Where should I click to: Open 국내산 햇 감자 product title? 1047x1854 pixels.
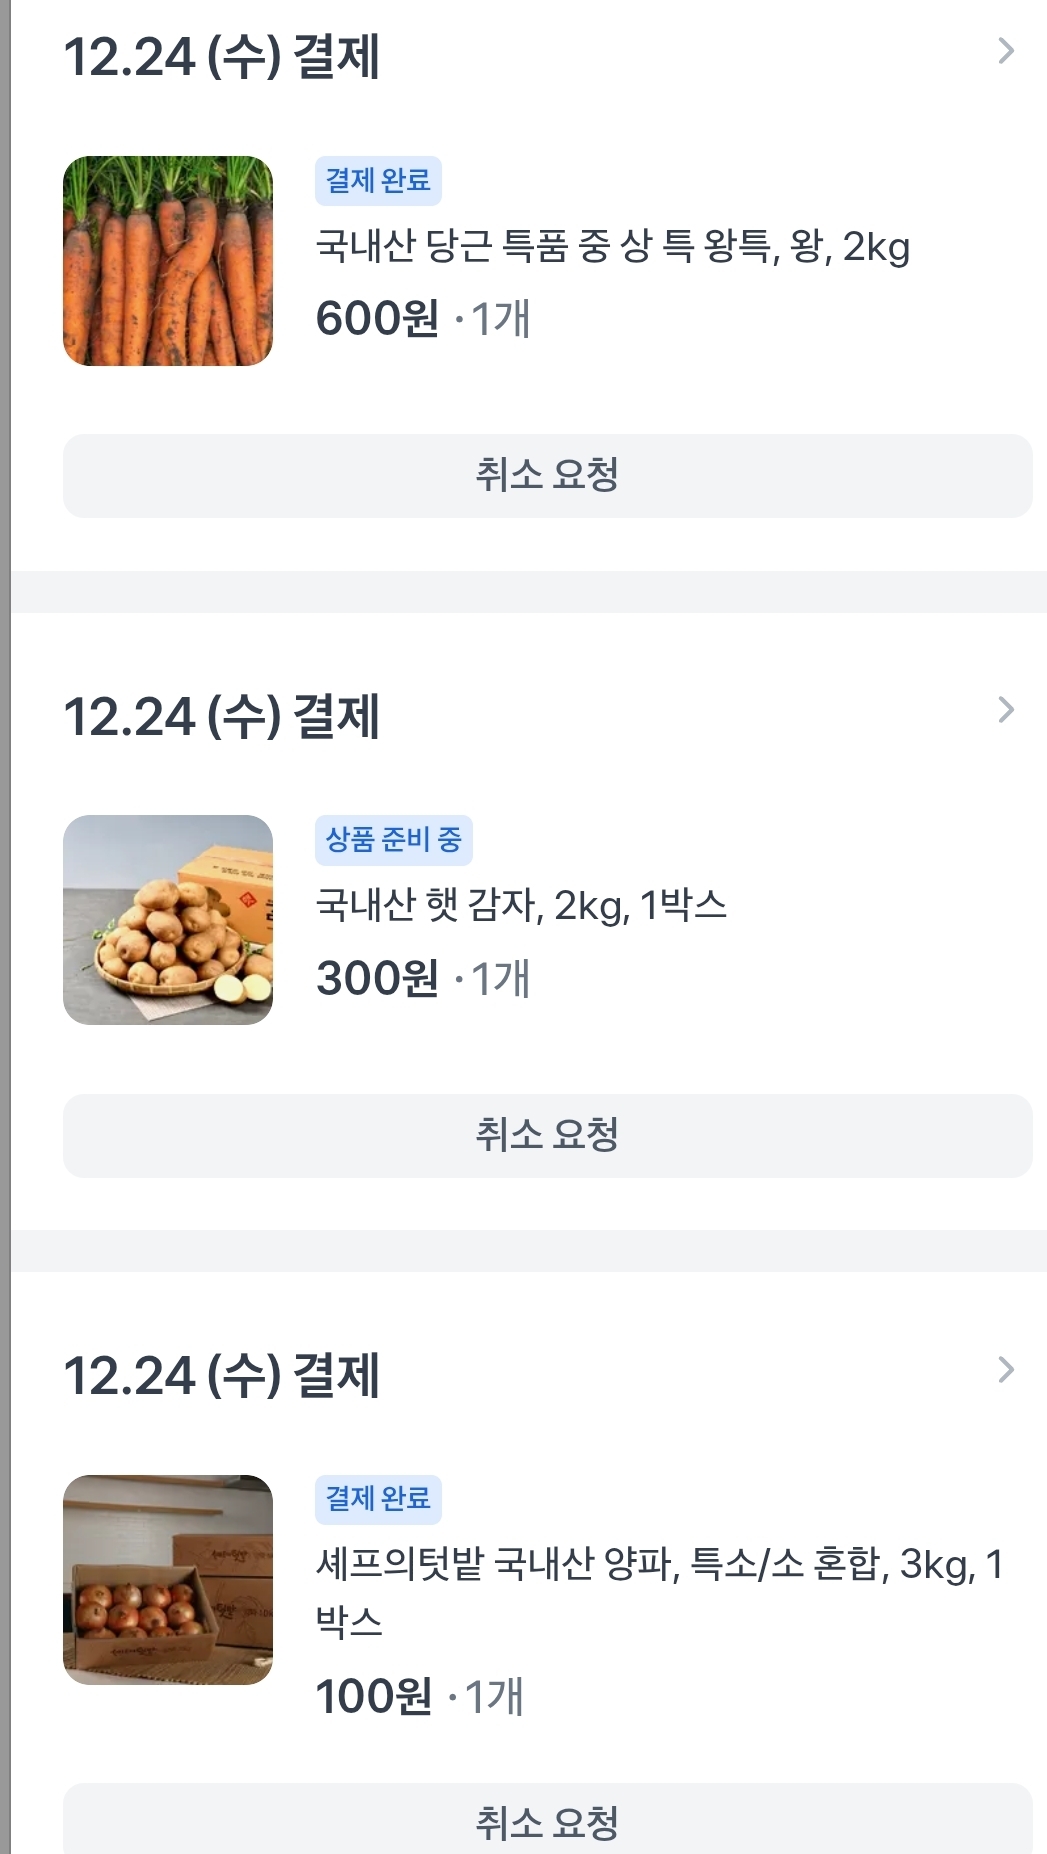tap(521, 905)
